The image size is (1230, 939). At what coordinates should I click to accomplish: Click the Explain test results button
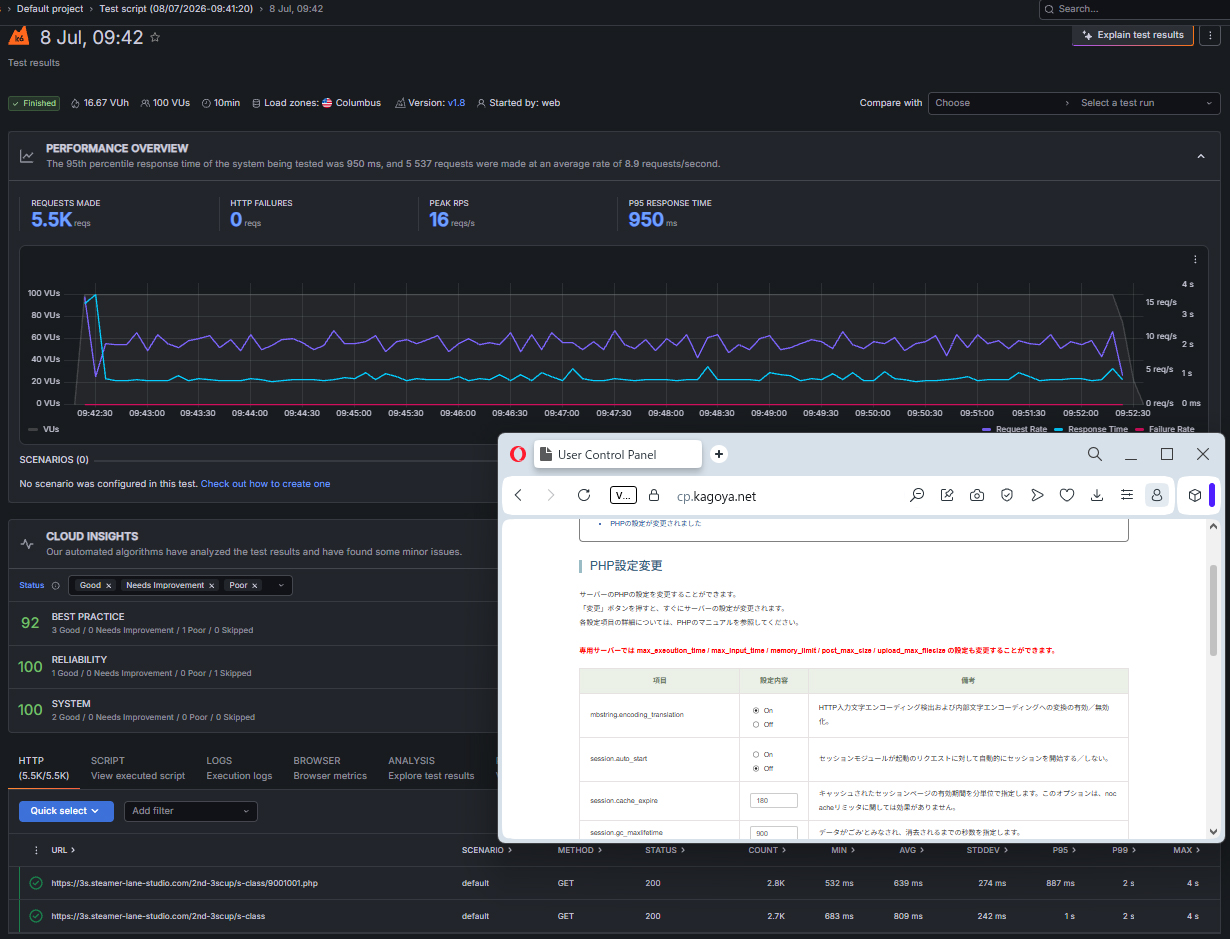[1132, 35]
